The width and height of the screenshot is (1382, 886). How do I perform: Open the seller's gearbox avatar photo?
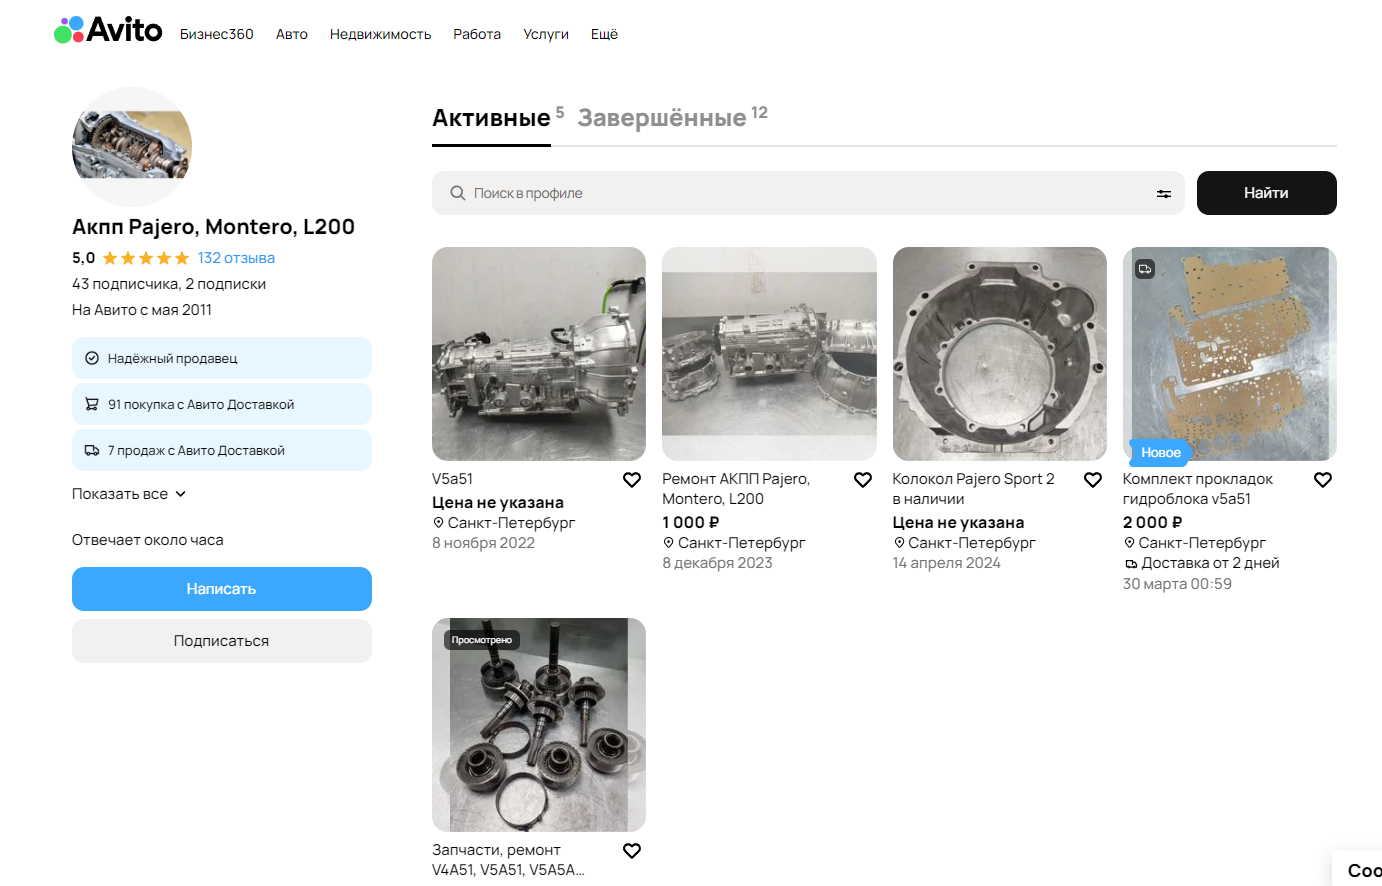point(132,147)
